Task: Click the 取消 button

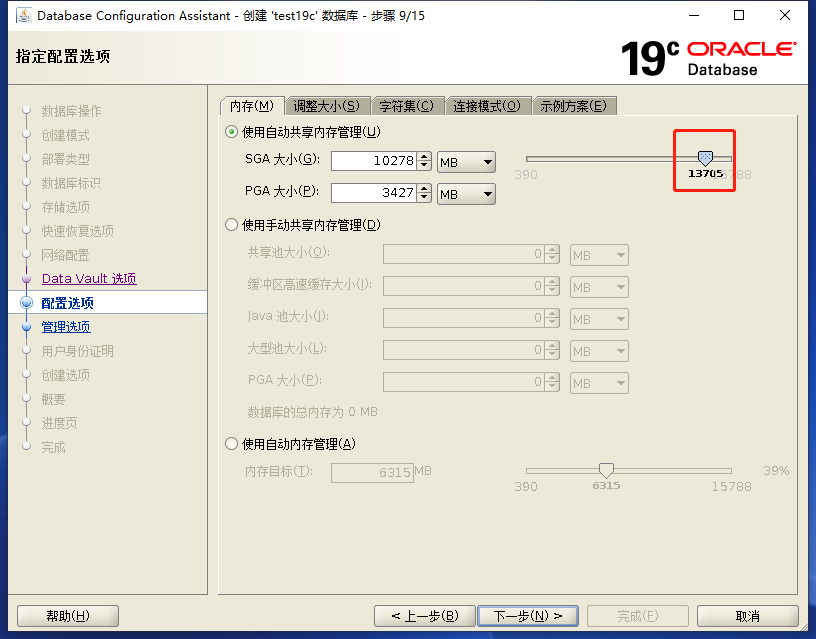Action: coord(748,616)
